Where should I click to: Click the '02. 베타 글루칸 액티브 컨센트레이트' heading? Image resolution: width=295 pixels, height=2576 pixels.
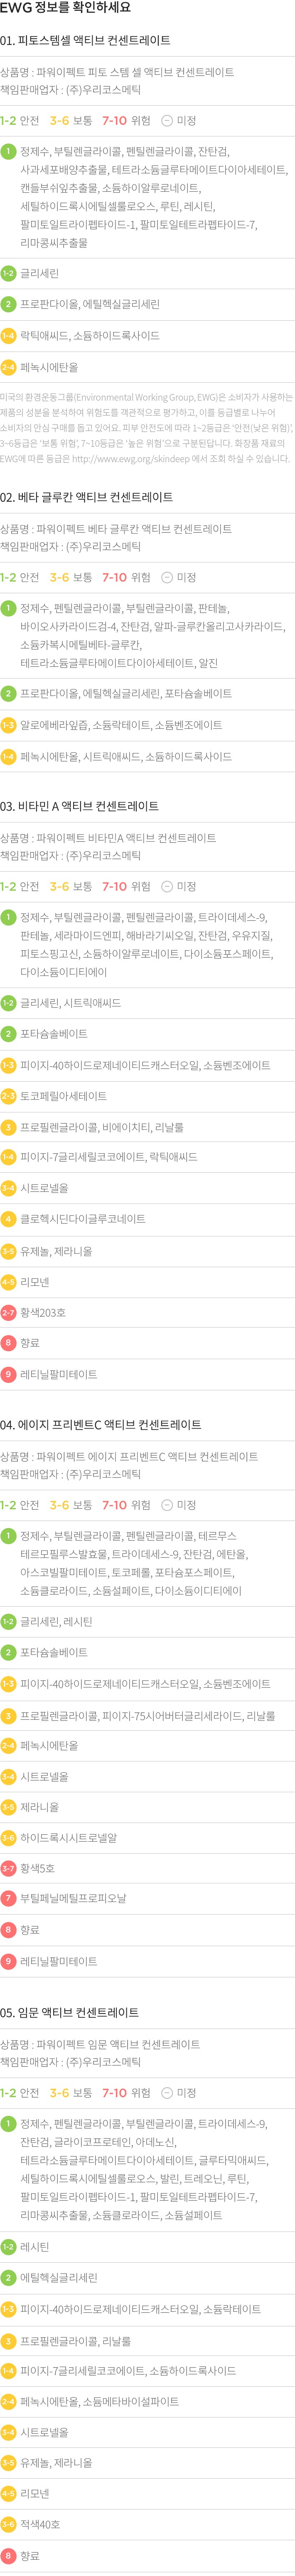[x=87, y=497]
